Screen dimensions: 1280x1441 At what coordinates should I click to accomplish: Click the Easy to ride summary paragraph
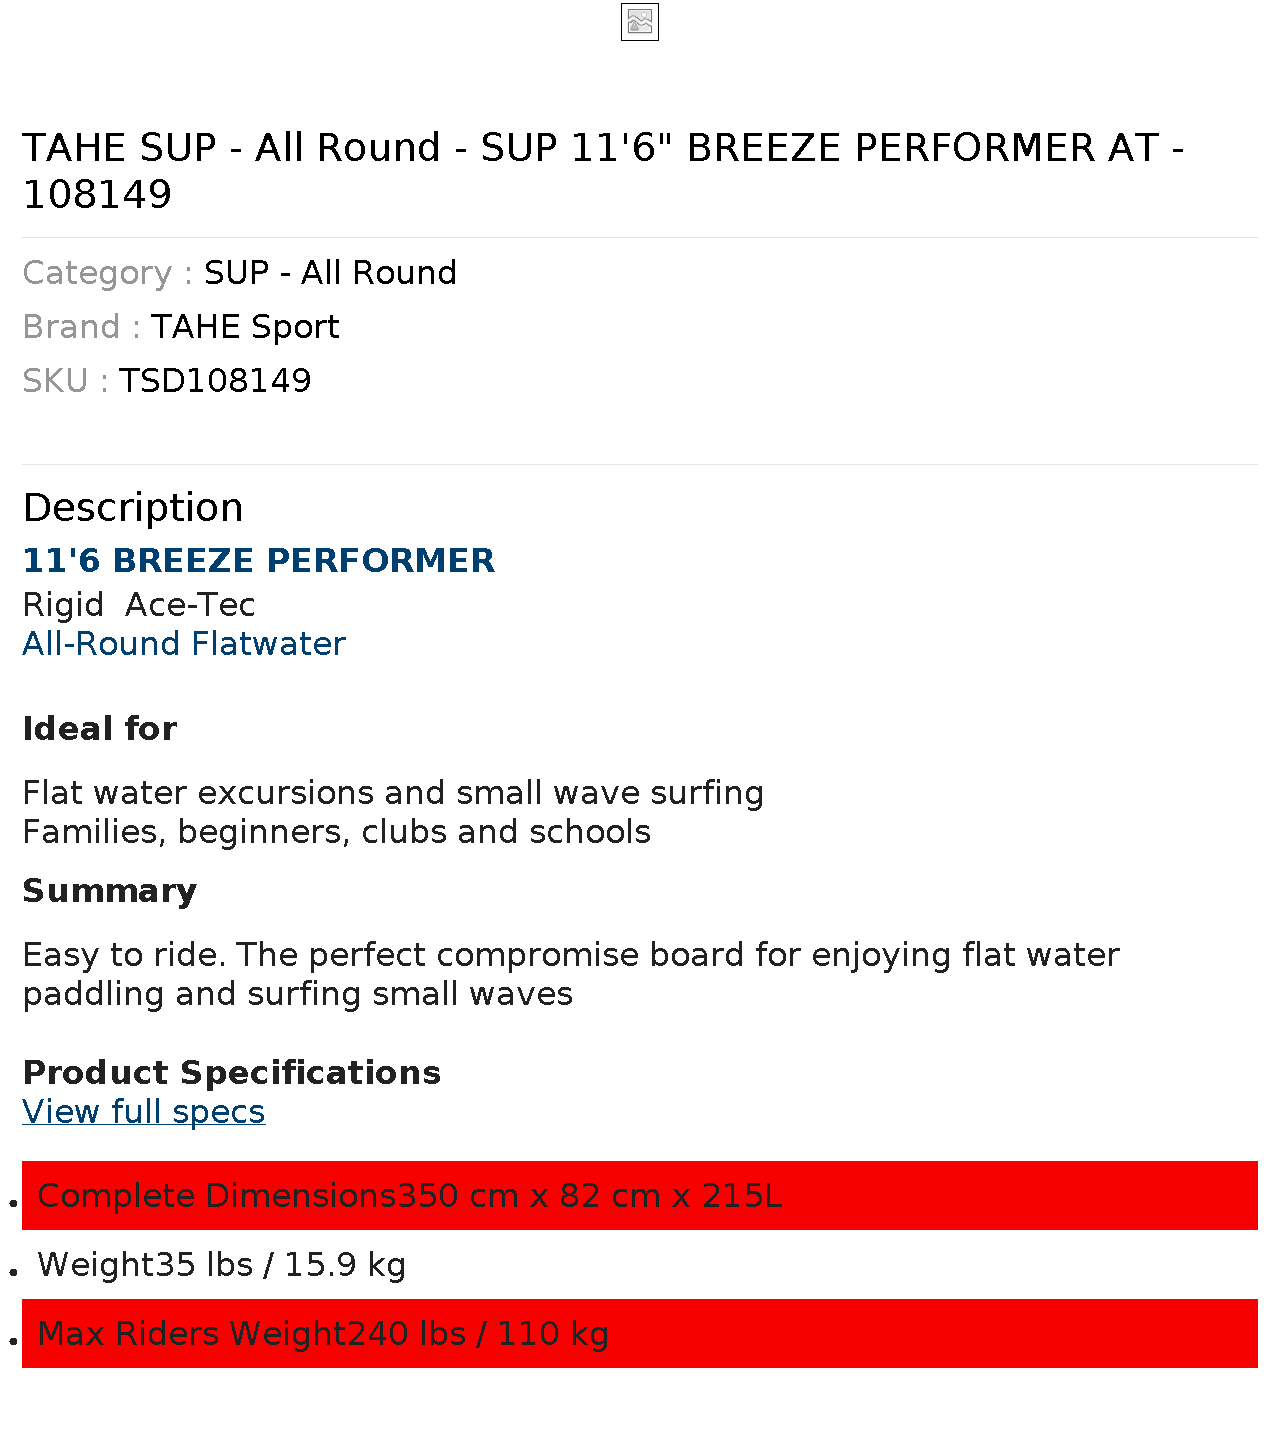point(571,974)
